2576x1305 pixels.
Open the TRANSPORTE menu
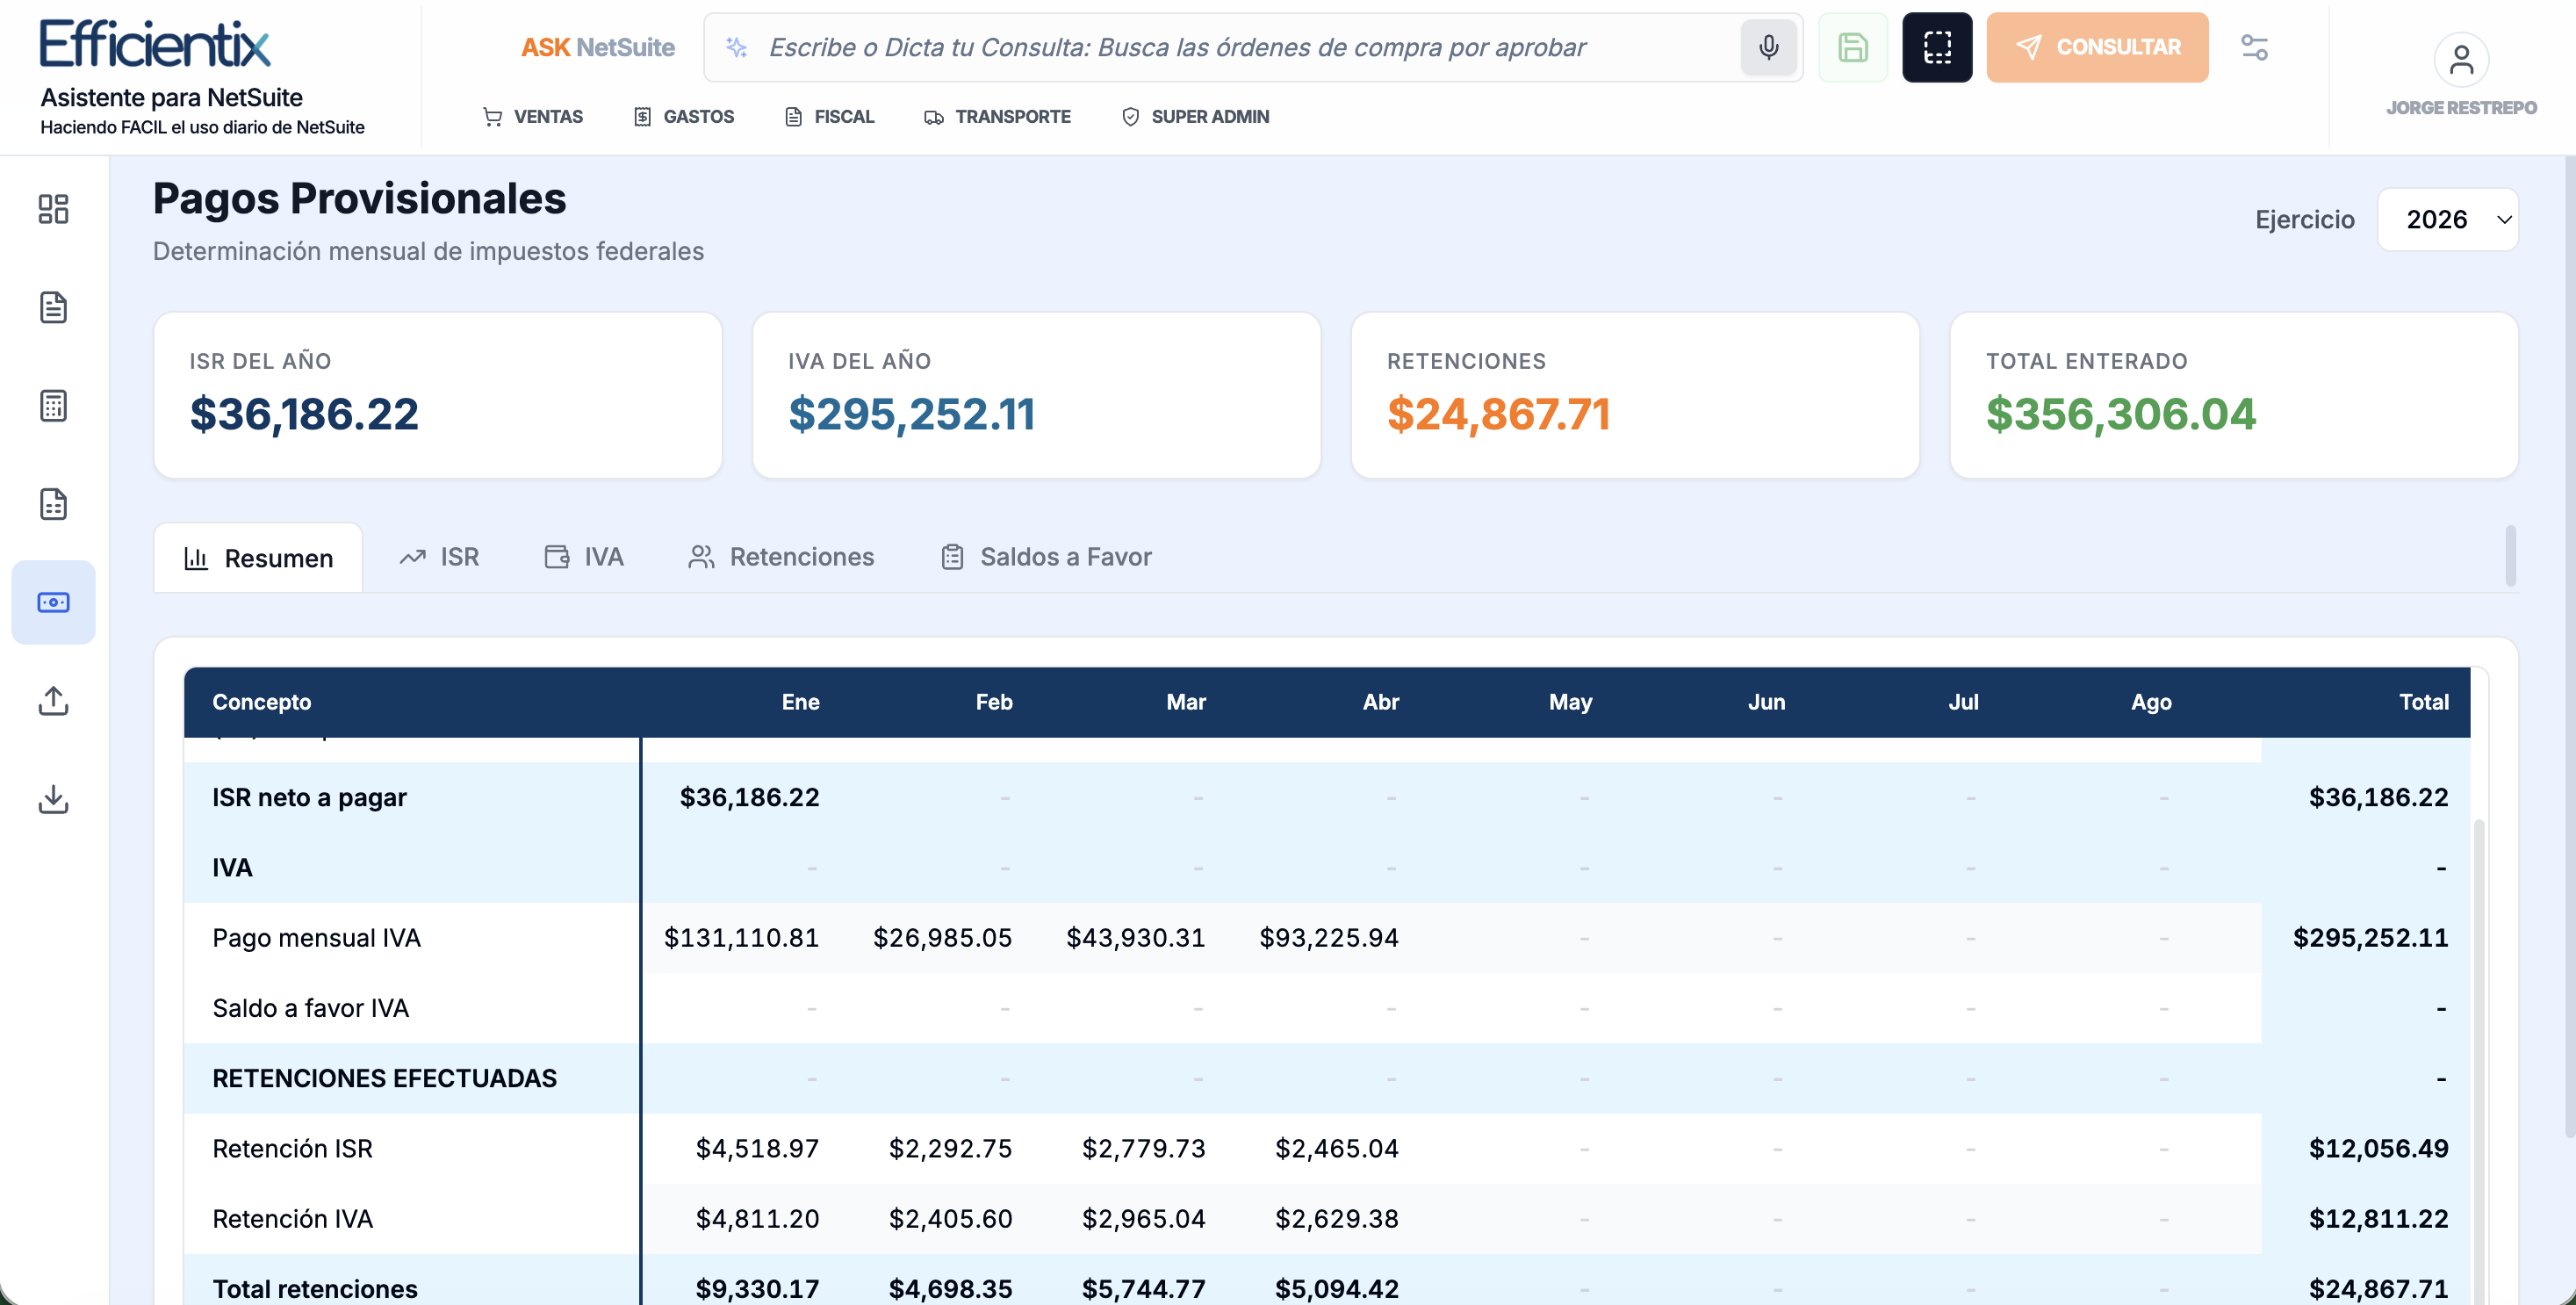tap(997, 117)
